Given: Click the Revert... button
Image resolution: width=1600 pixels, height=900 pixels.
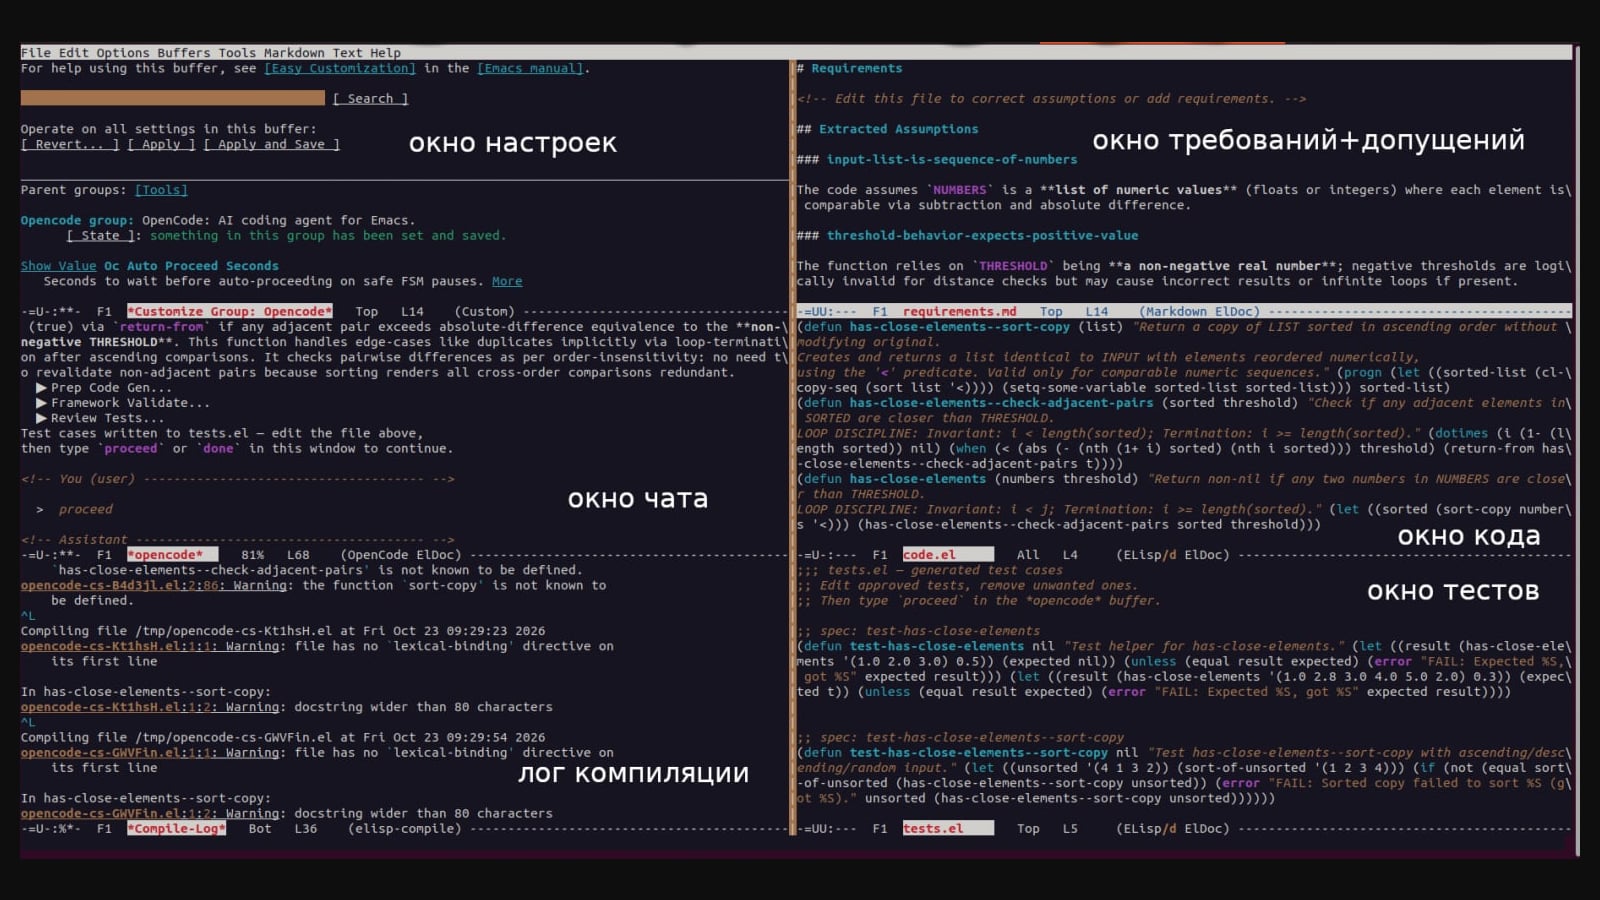Looking at the screenshot, I should tap(70, 144).
